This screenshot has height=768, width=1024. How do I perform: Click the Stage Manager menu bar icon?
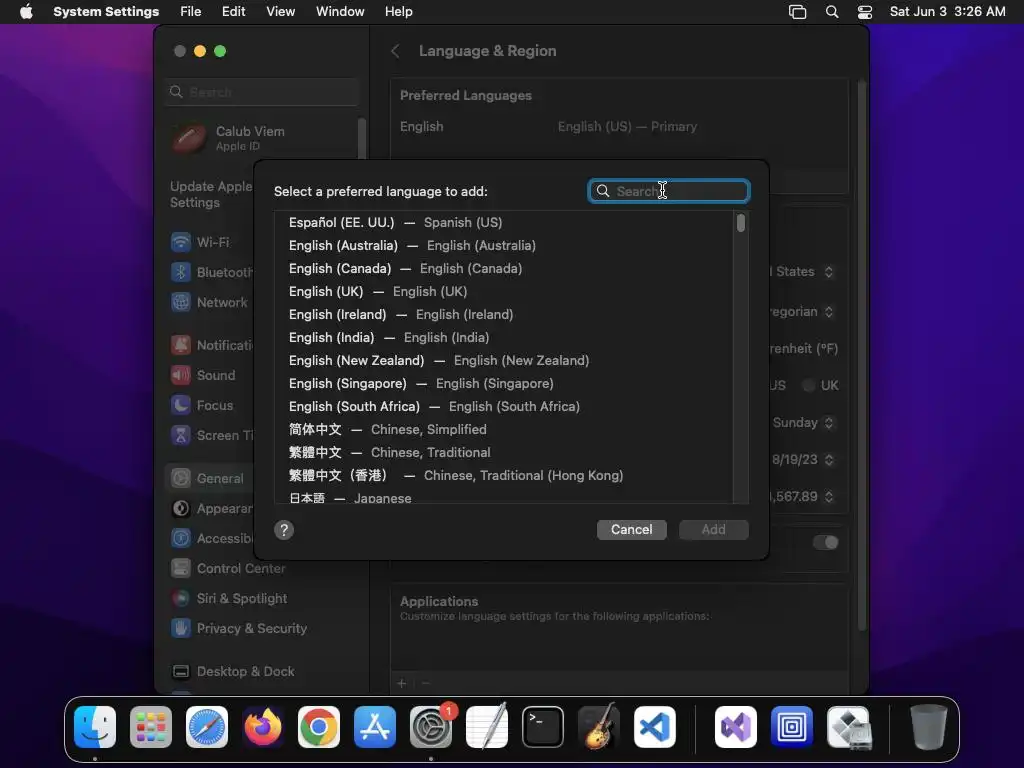coord(797,12)
